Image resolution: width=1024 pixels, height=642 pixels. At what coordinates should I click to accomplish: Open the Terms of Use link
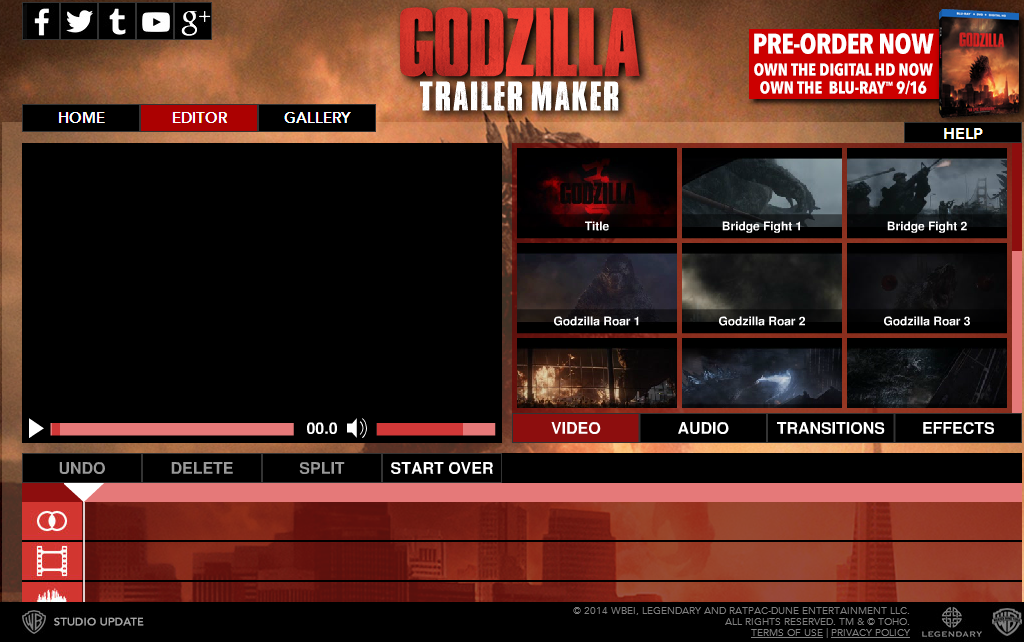pos(786,632)
